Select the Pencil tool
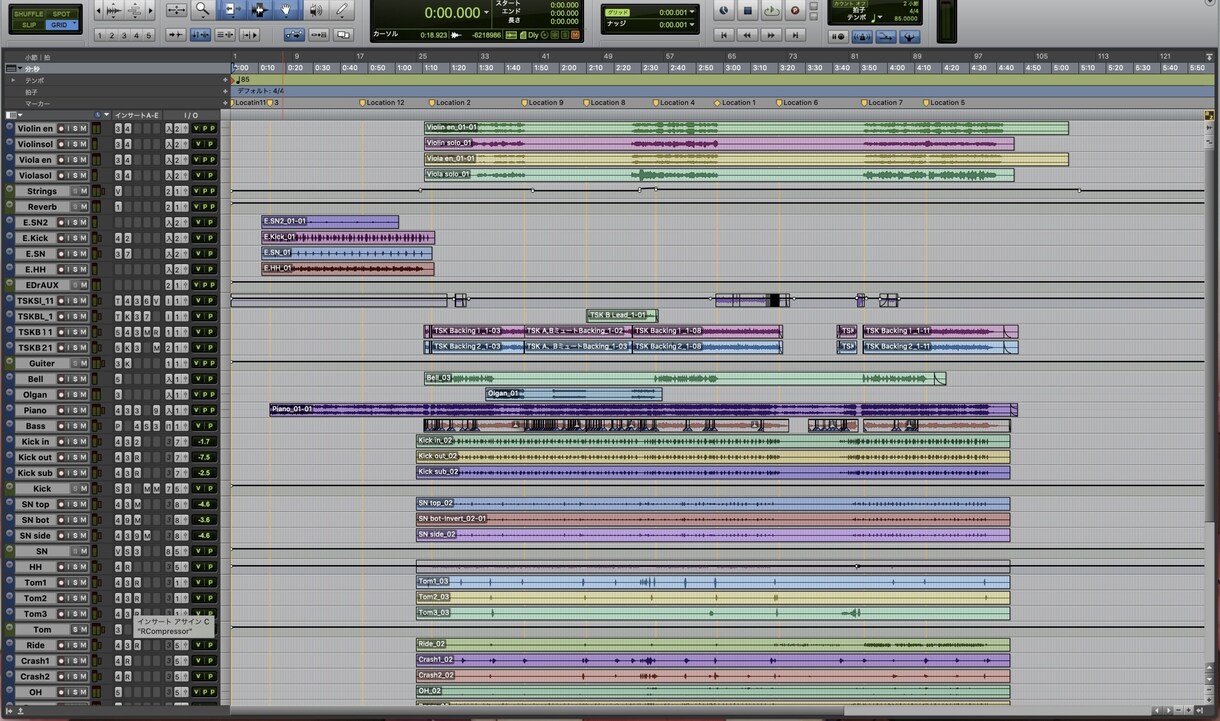Image resolution: width=1220 pixels, height=721 pixels. (342, 10)
